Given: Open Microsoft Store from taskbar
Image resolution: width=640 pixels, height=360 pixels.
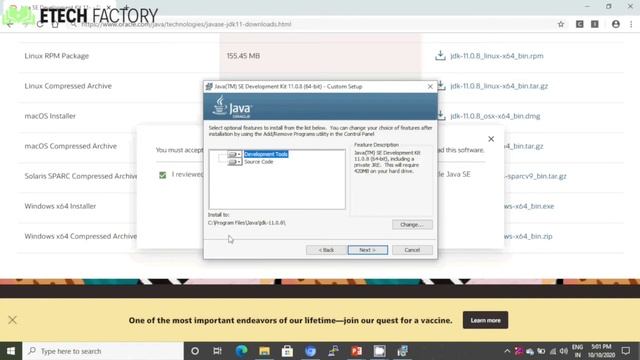Looking at the screenshot, I should [287, 351].
